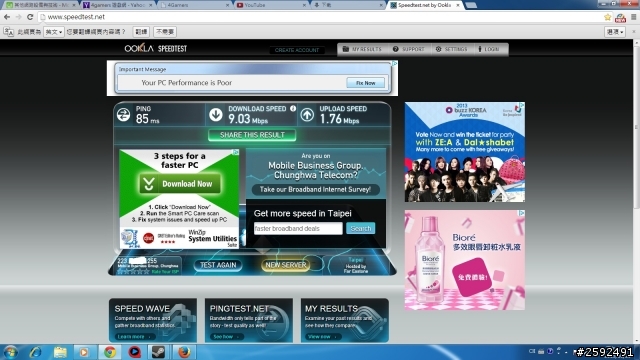Image resolution: width=640 pixels, height=360 pixels.
Task: Open the My Results View now link
Action: tap(322, 336)
